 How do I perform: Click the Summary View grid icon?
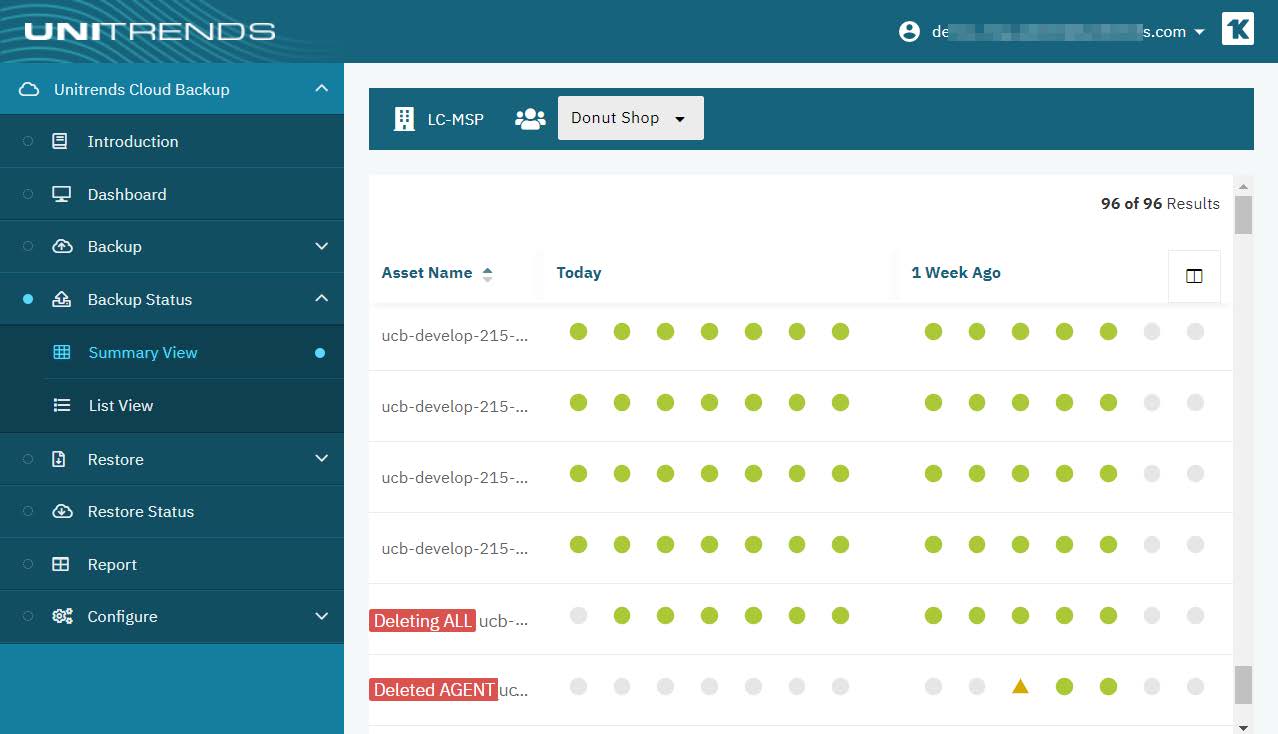coord(61,352)
